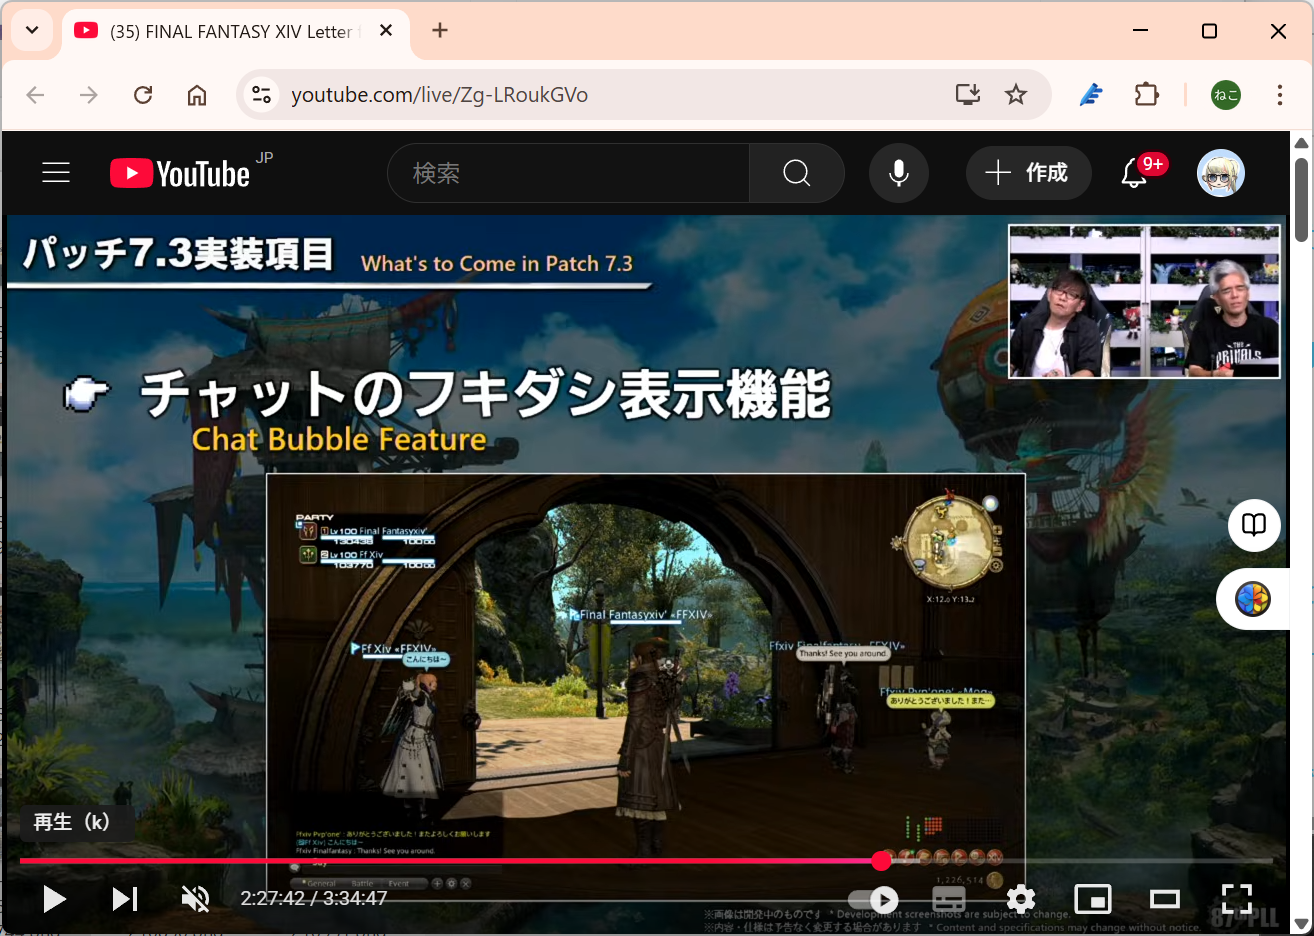Image resolution: width=1314 pixels, height=936 pixels.
Task: Go forward to the next page
Action: (x=89, y=95)
